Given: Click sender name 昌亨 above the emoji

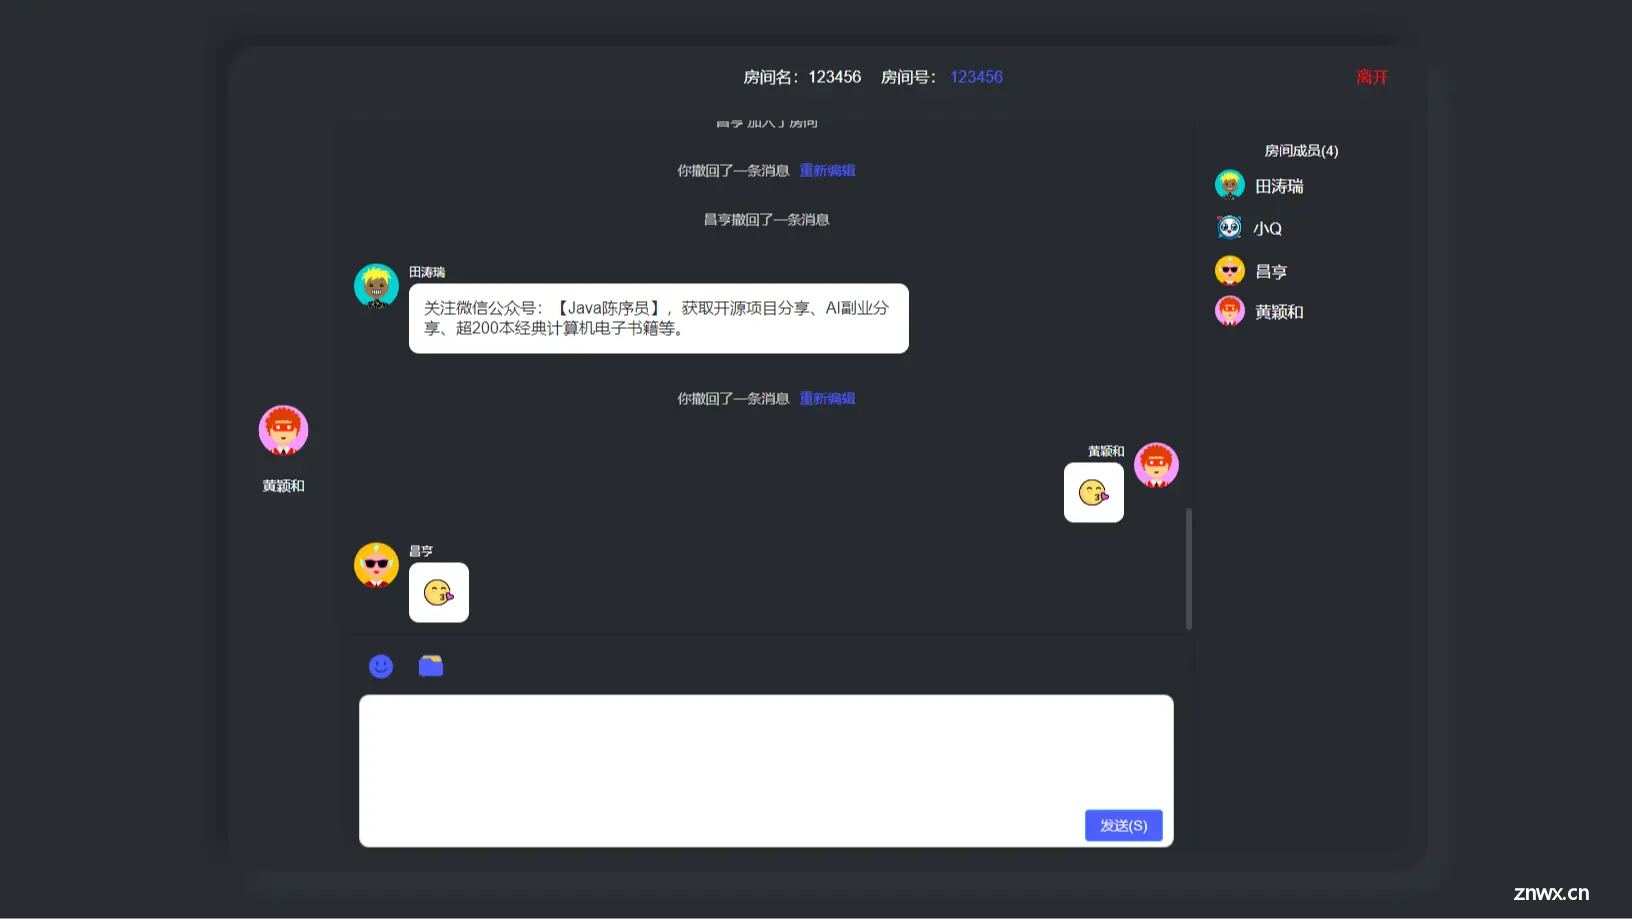Looking at the screenshot, I should pyautogui.click(x=421, y=551).
